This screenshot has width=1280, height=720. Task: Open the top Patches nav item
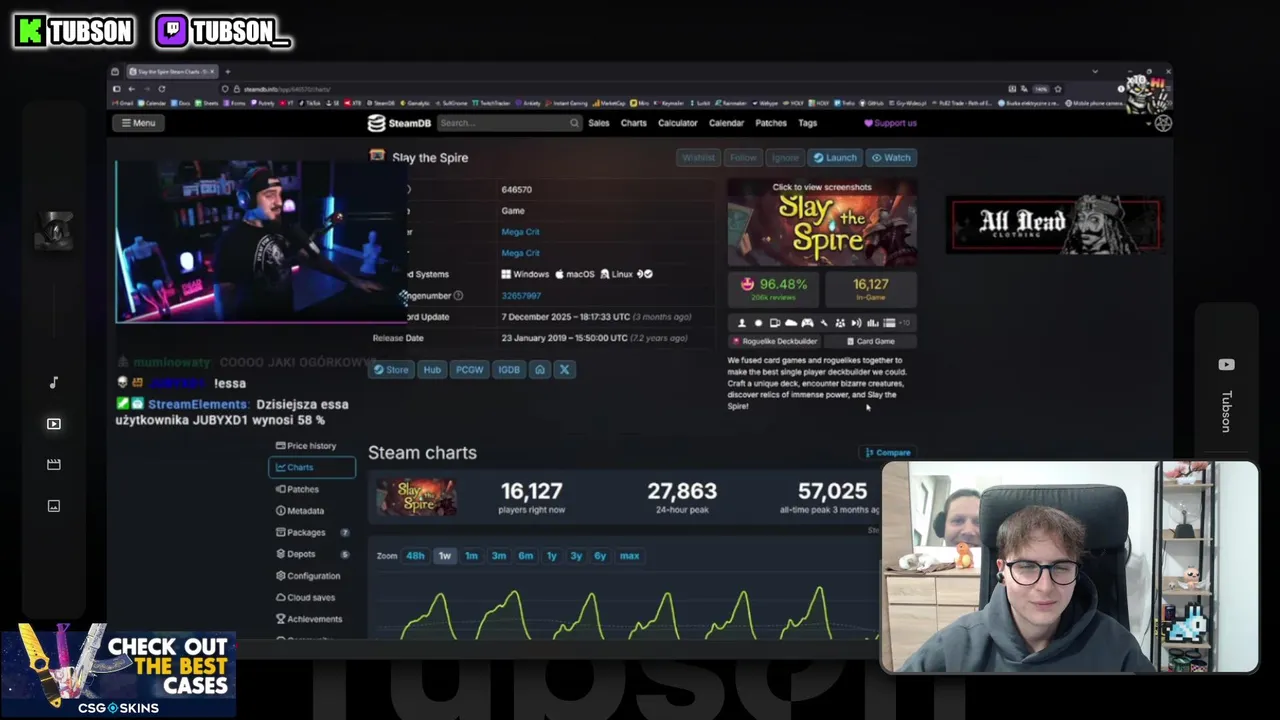coord(771,123)
